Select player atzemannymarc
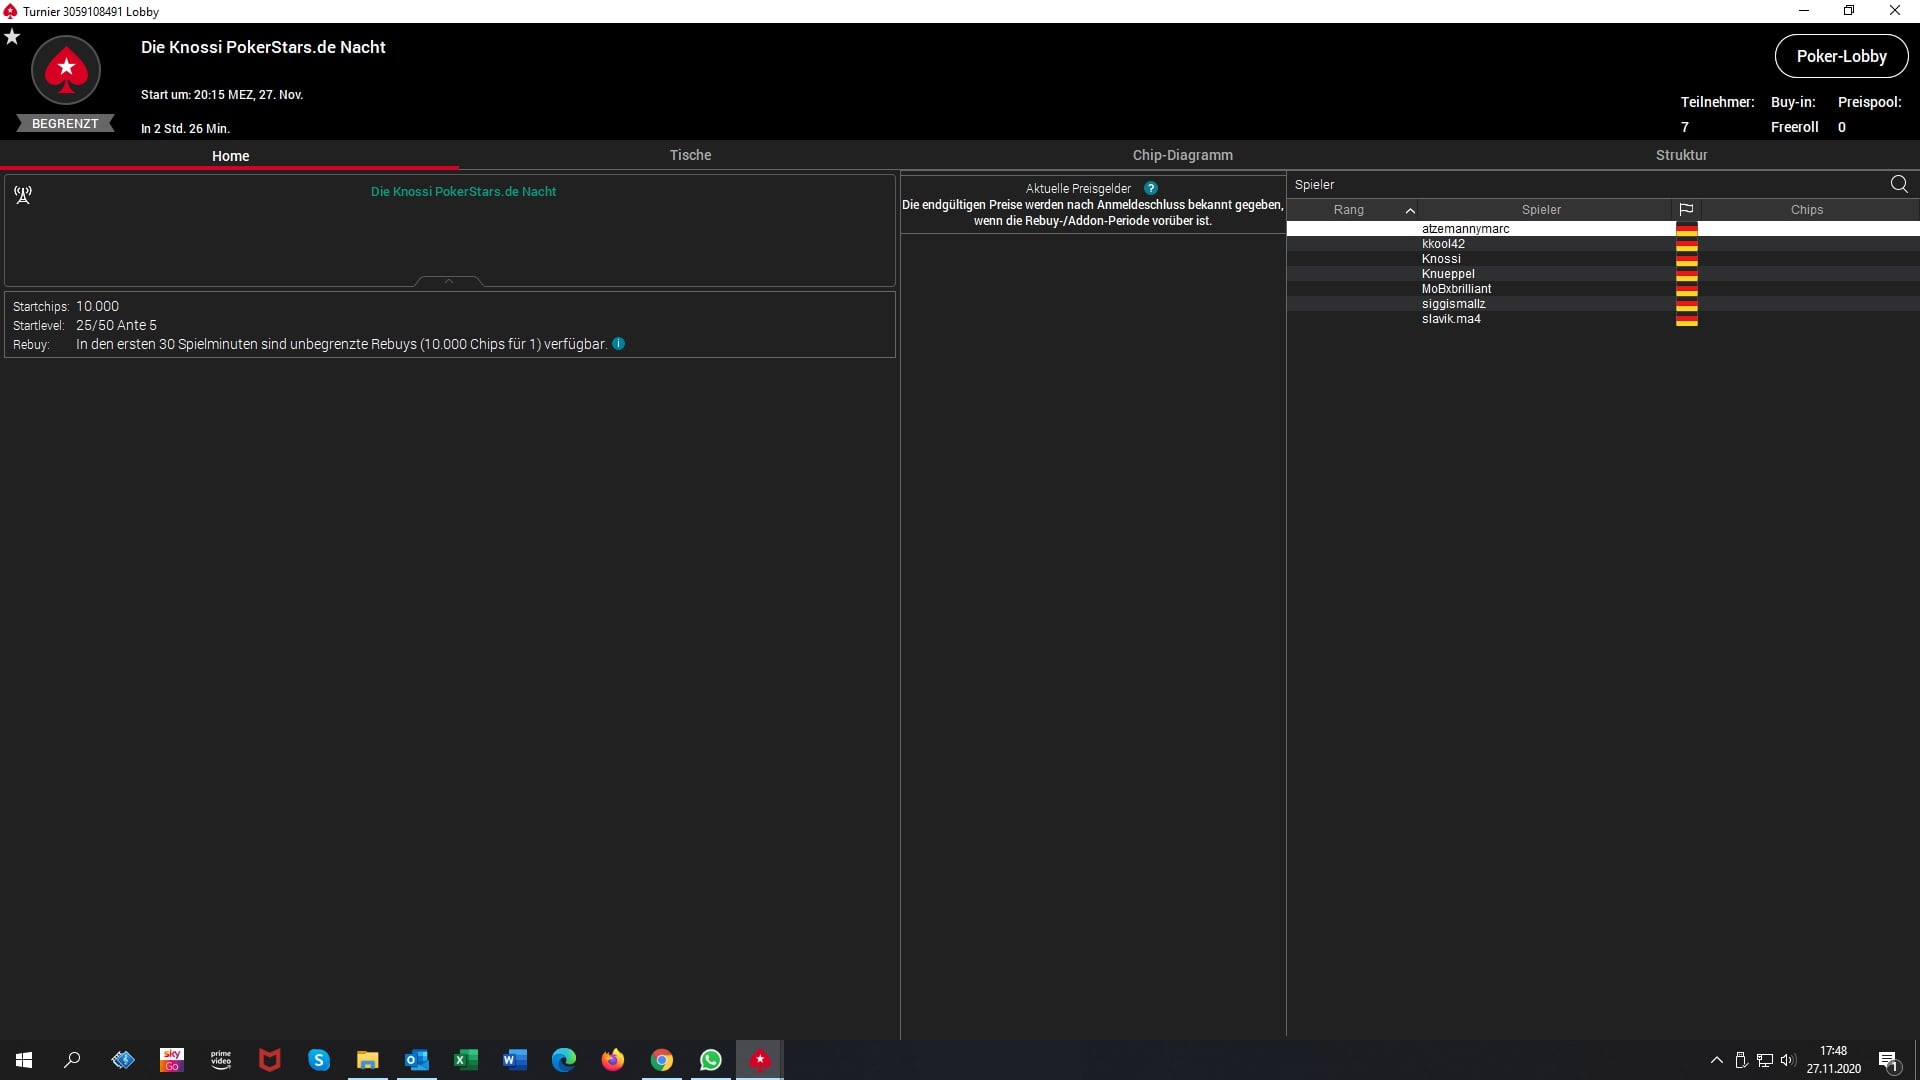 pyautogui.click(x=1602, y=229)
